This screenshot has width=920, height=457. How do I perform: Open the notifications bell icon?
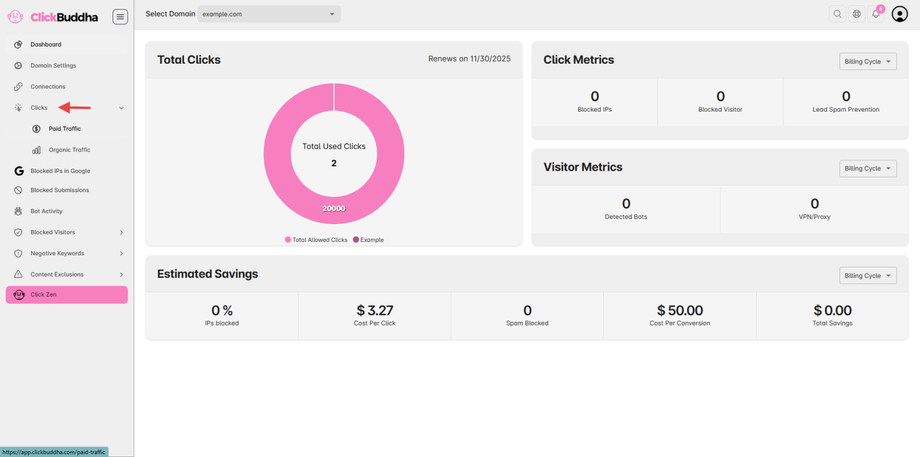tap(876, 14)
